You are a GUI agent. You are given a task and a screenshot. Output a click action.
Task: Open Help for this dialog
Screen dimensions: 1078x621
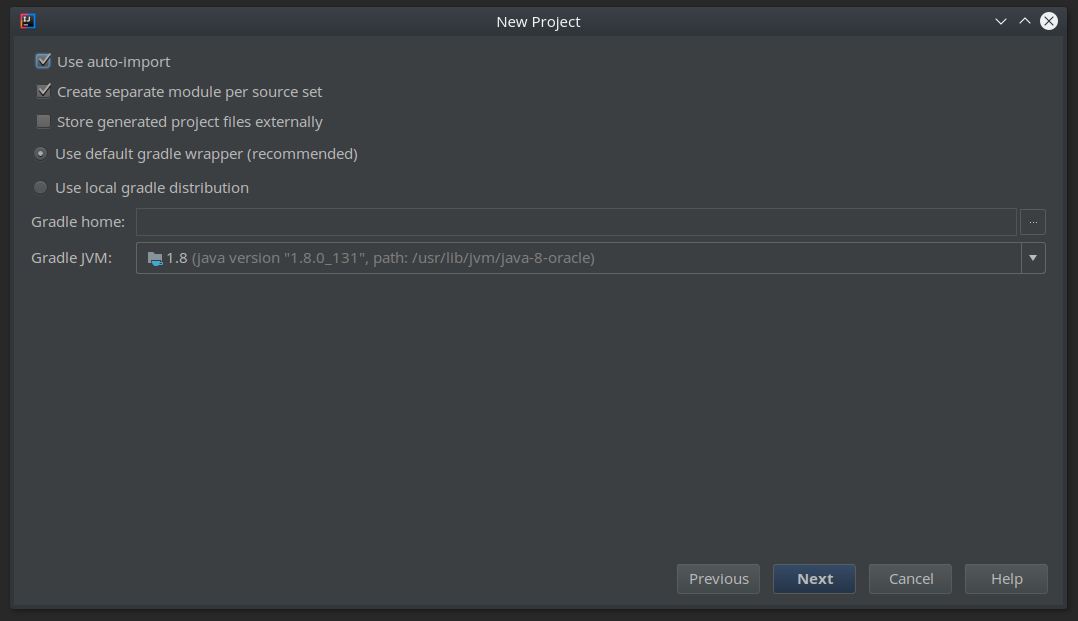[x=1006, y=578]
